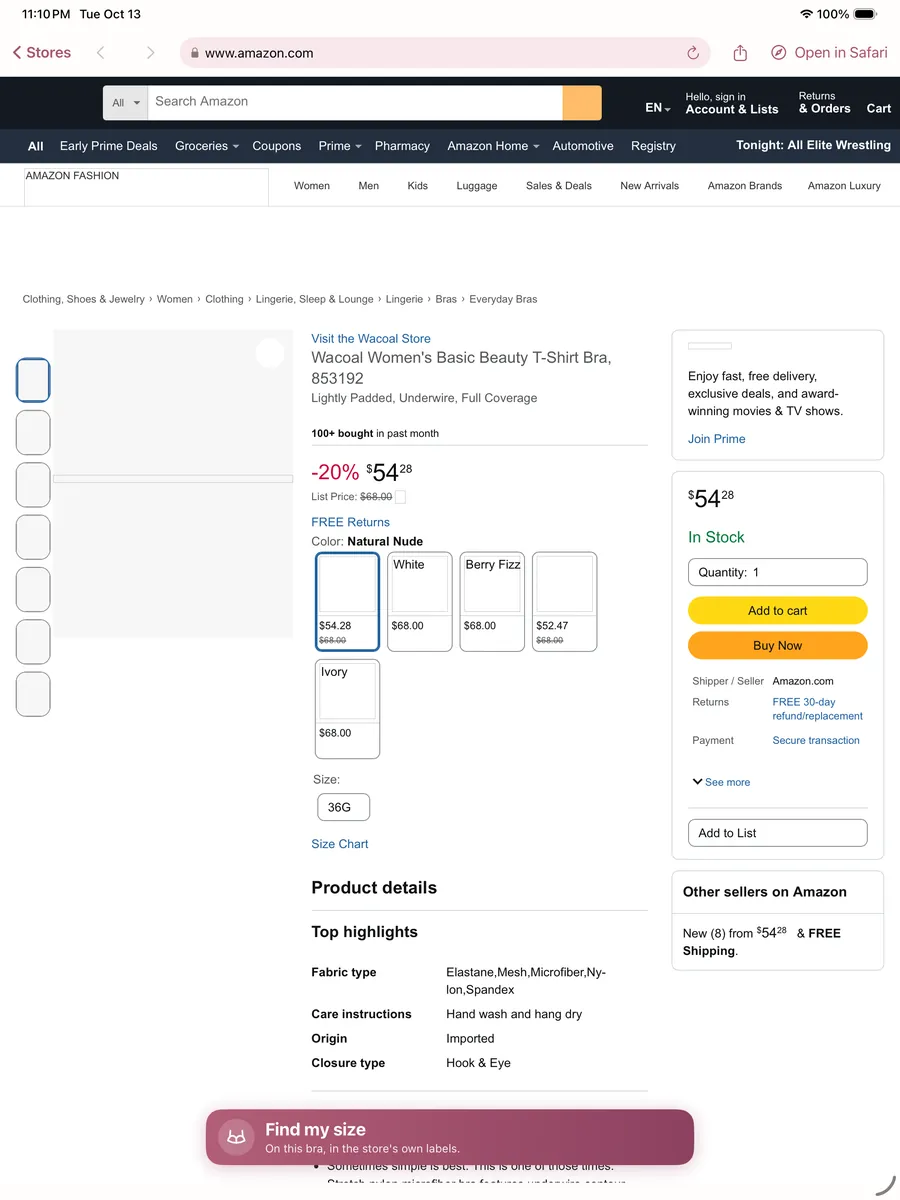Tap the Find my size banner

point(450,1137)
